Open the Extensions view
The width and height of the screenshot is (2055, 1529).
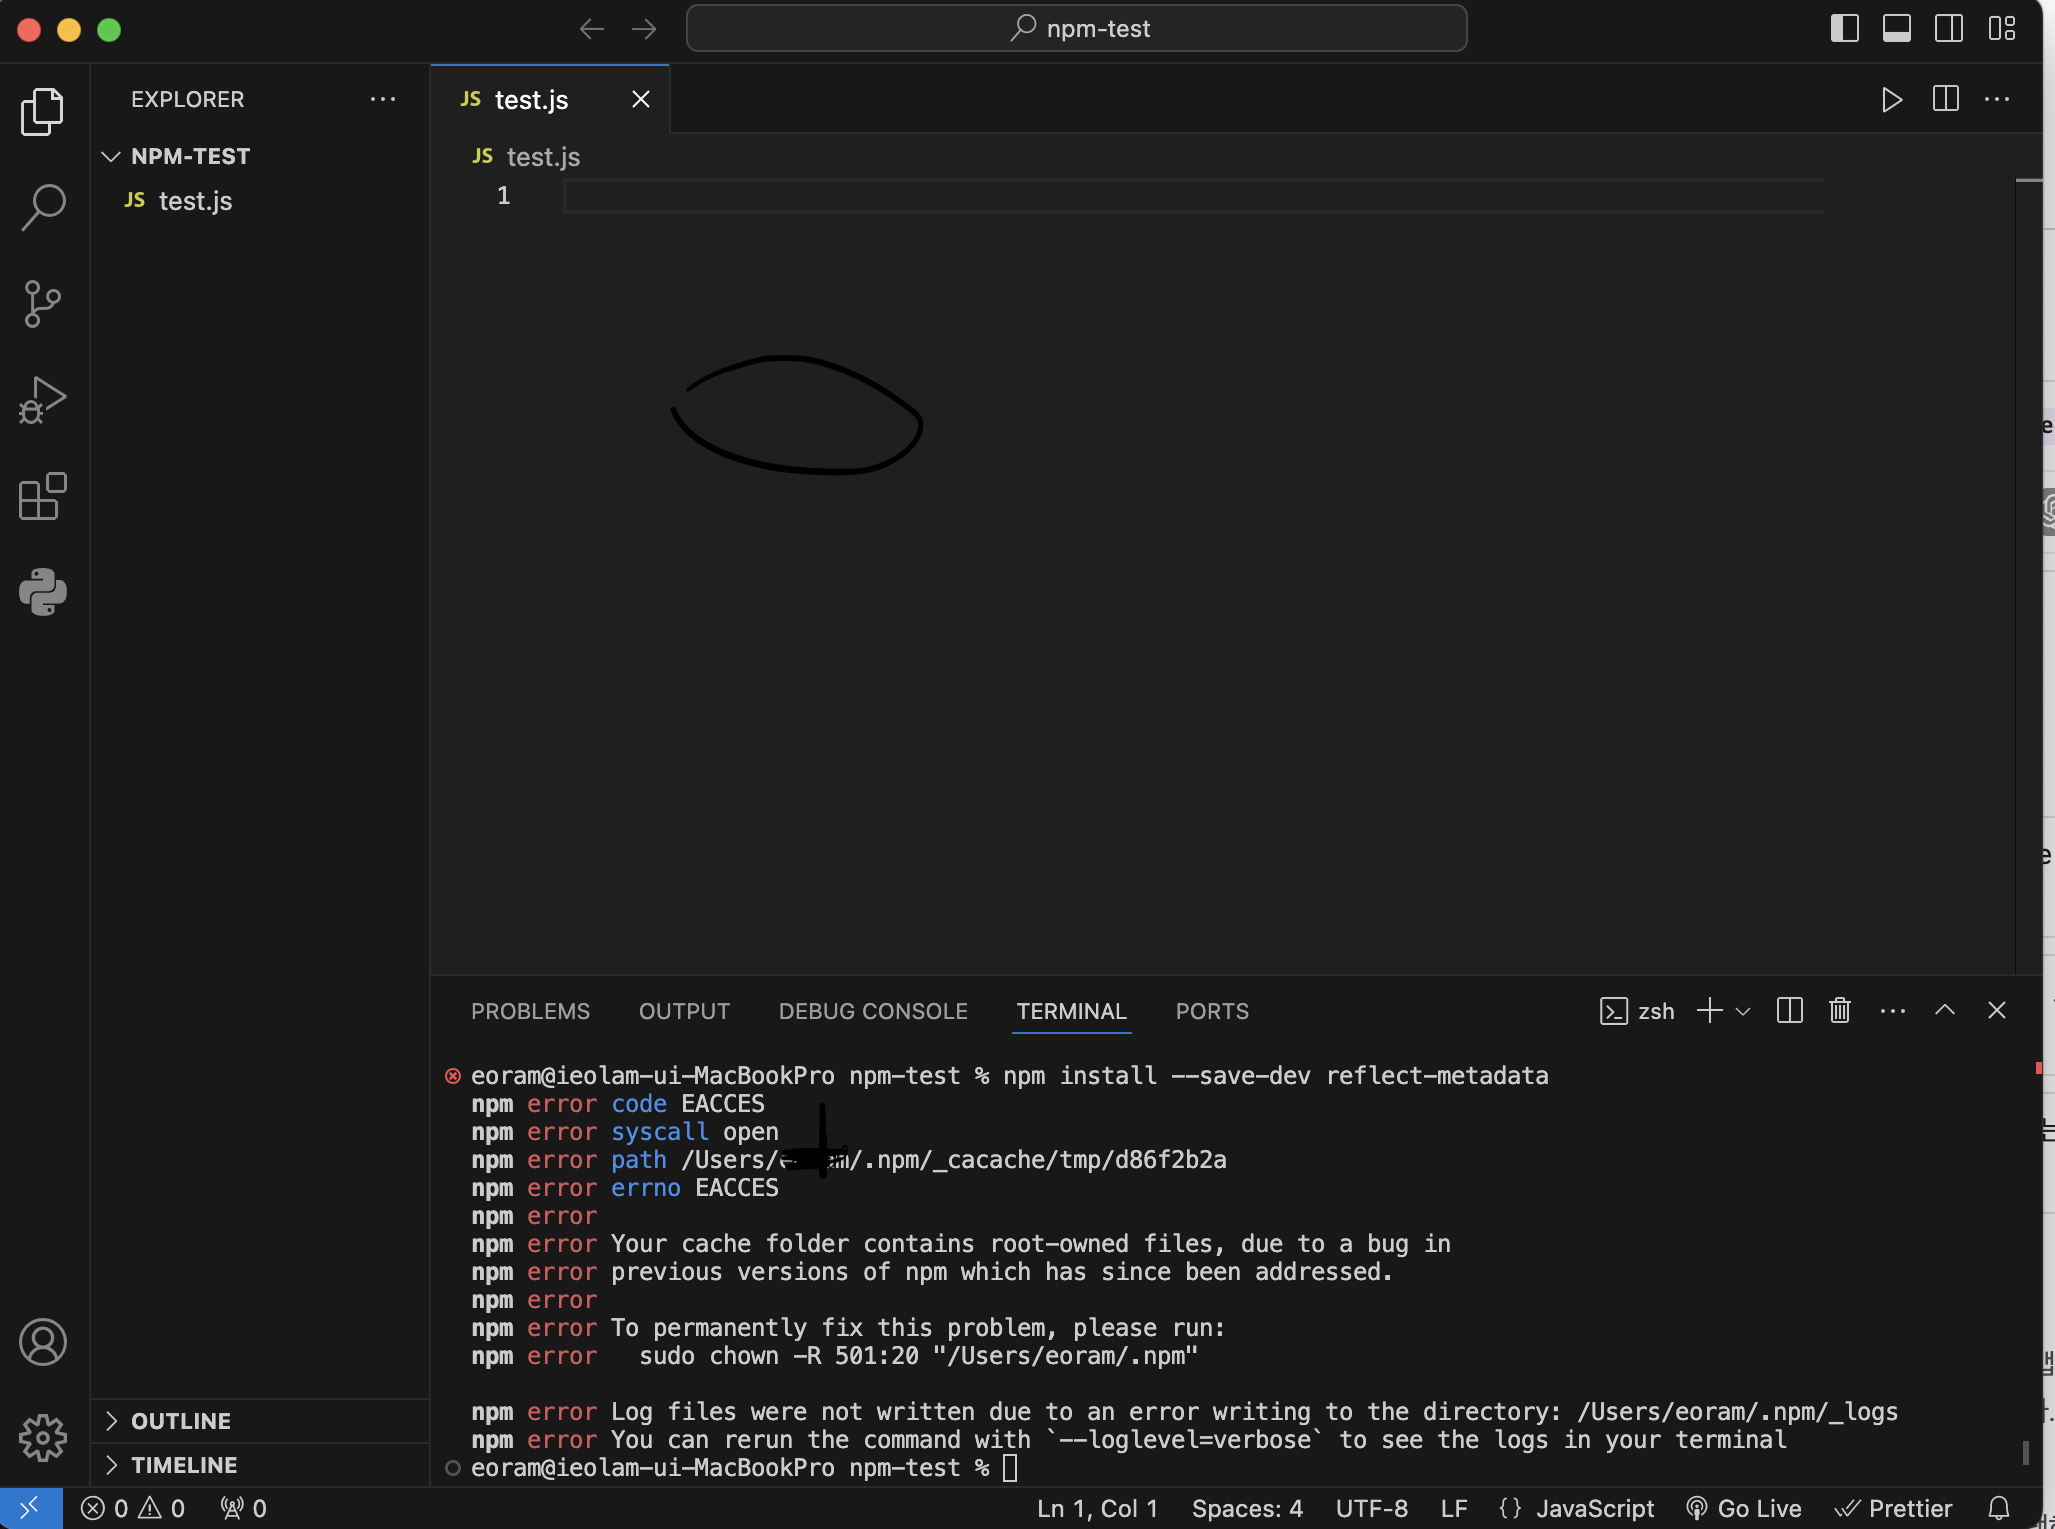[x=43, y=496]
